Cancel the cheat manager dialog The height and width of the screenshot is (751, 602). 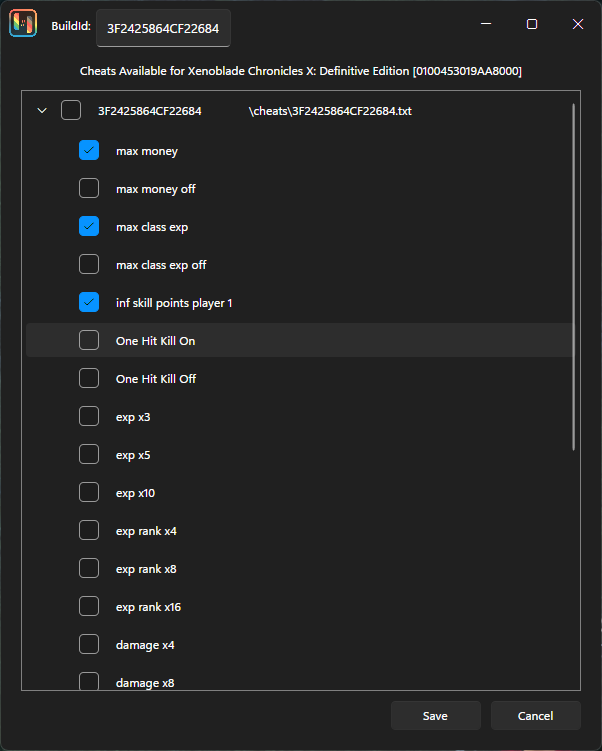click(x=535, y=716)
